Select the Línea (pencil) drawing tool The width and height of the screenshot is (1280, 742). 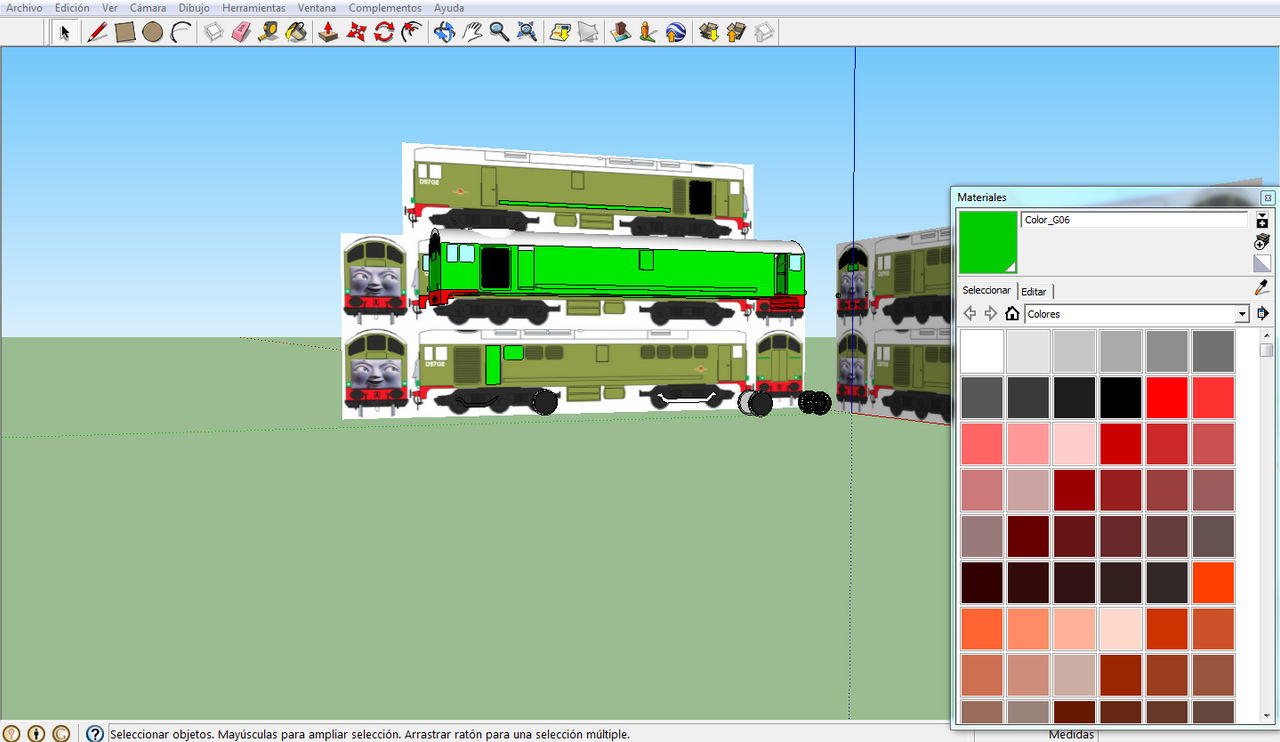click(94, 31)
